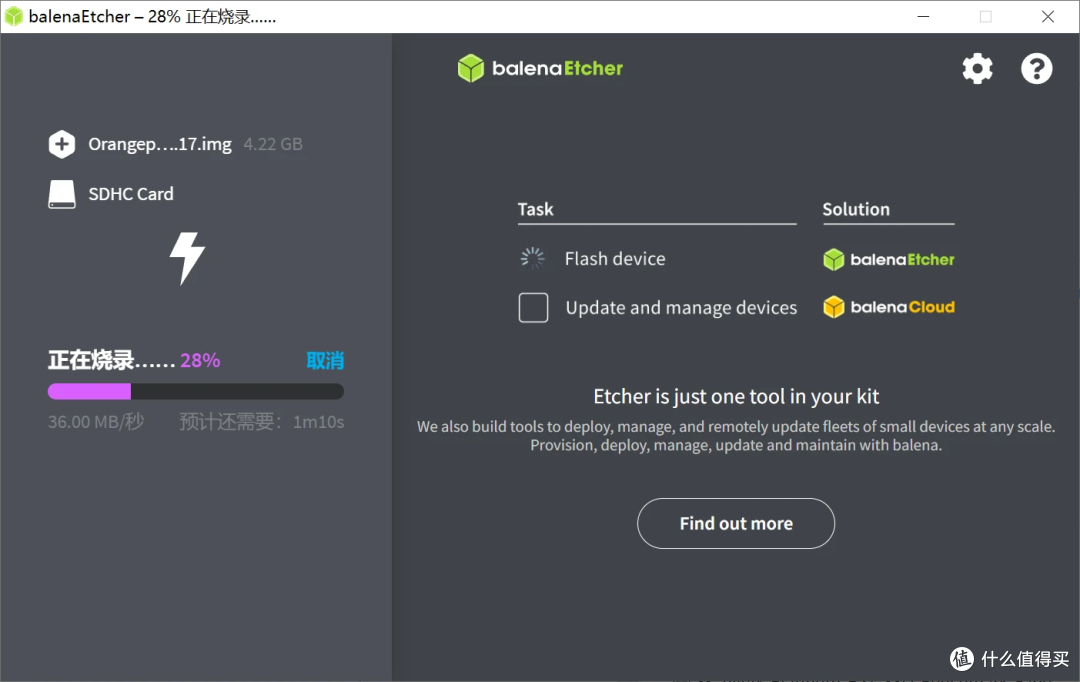Click the Task column header
This screenshot has width=1080, height=682.
coord(535,209)
